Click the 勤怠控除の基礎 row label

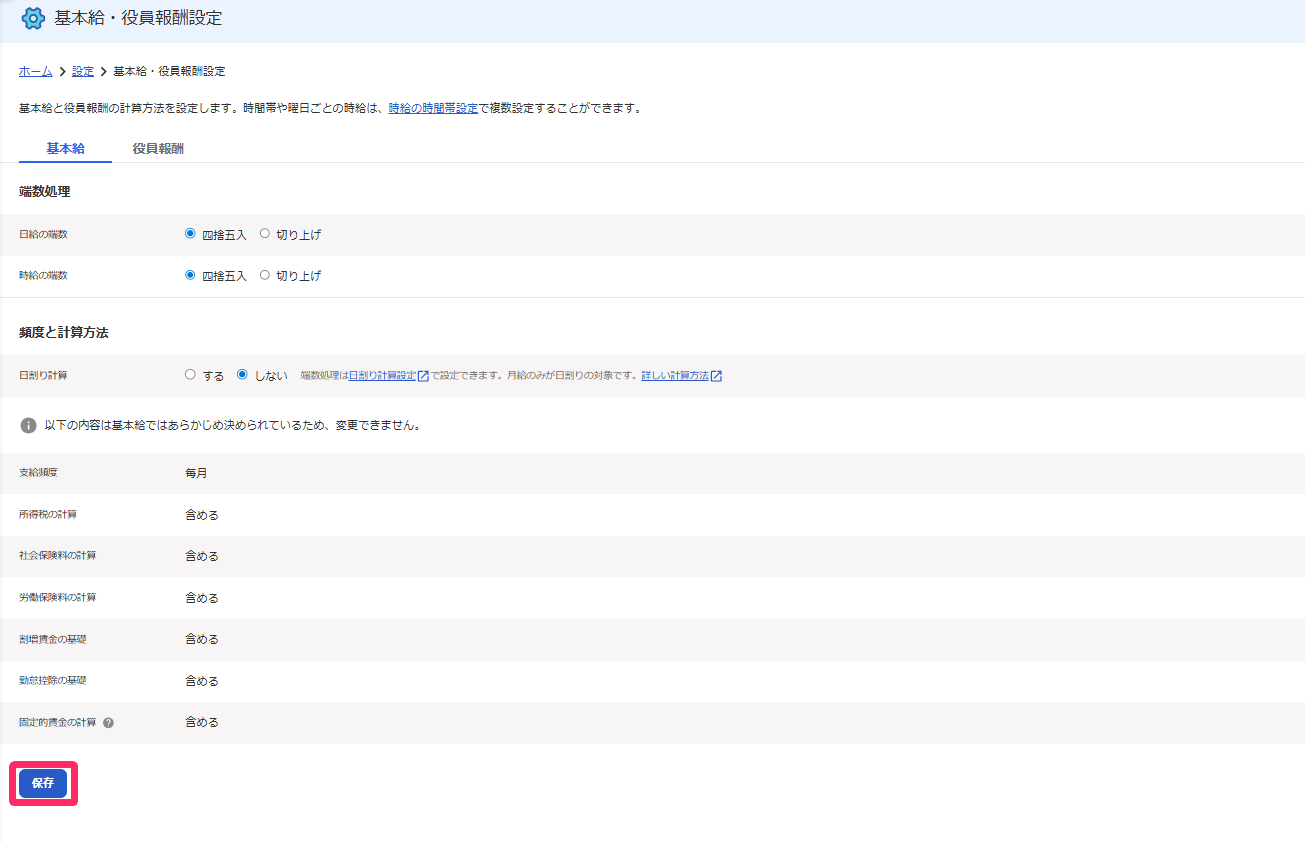(53, 681)
